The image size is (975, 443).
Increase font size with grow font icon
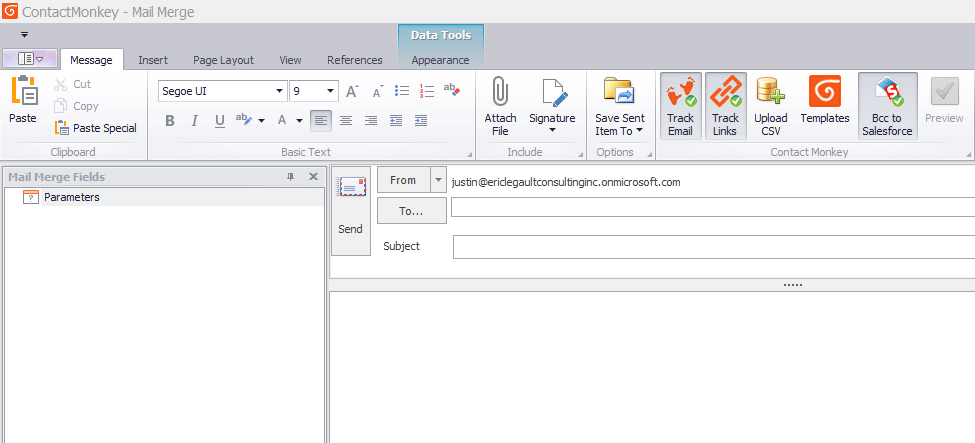coord(352,91)
